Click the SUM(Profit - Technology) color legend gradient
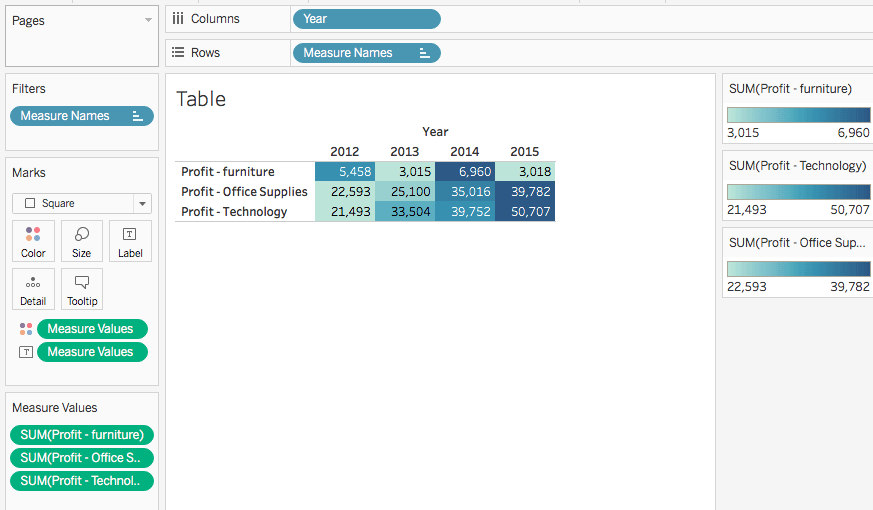Image resolution: width=873 pixels, height=510 pixels. click(798, 190)
